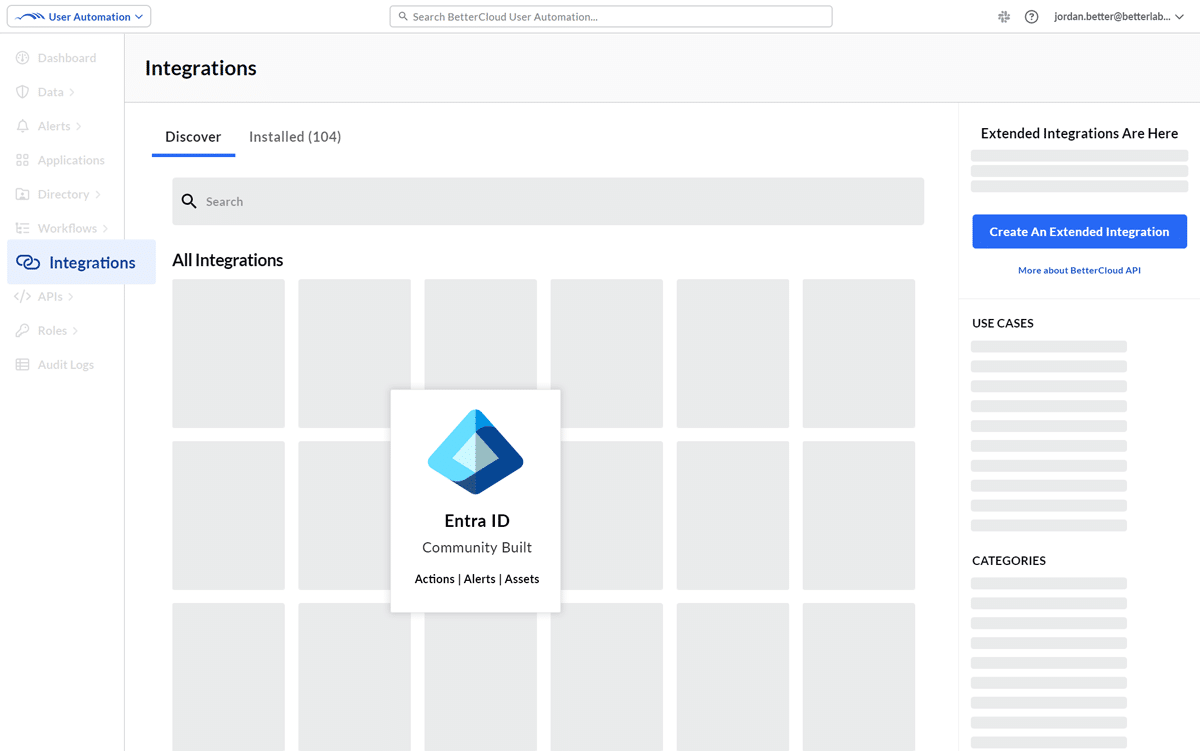Screen dimensions: 1200x751
Task: Click Extended Integrations Are Here heading
Action: pyautogui.click(x=1079, y=133)
